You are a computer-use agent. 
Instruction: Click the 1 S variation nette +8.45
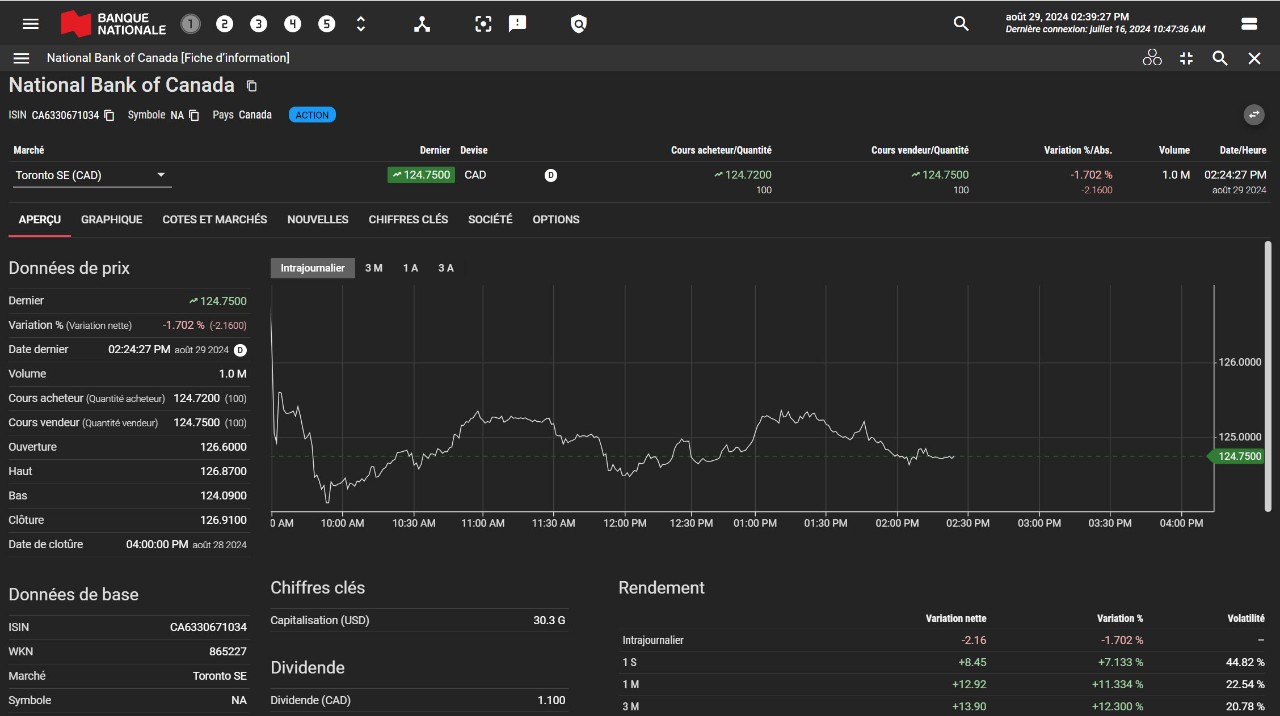coord(972,662)
